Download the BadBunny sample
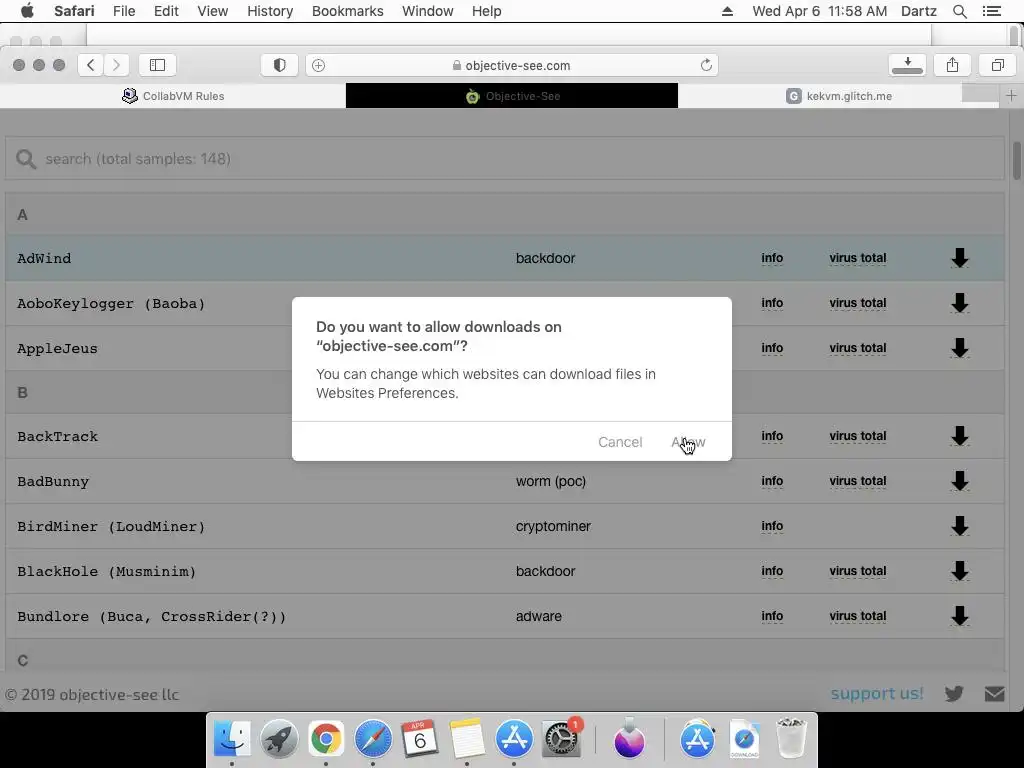This screenshot has height=768, width=1024. click(x=959, y=481)
